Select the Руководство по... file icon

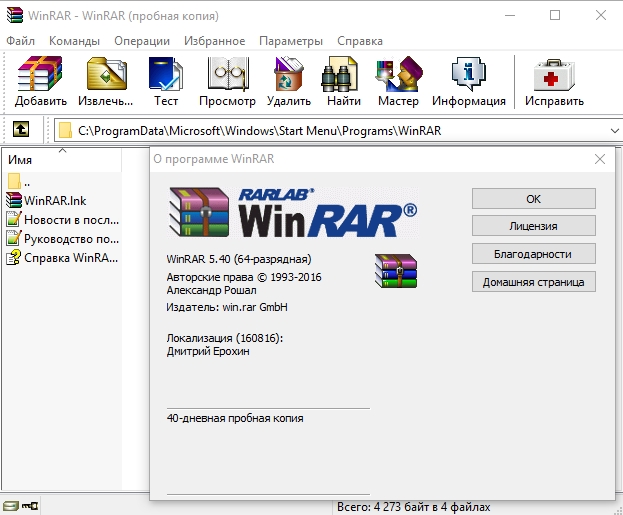pyautogui.click(x=14, y=238)
